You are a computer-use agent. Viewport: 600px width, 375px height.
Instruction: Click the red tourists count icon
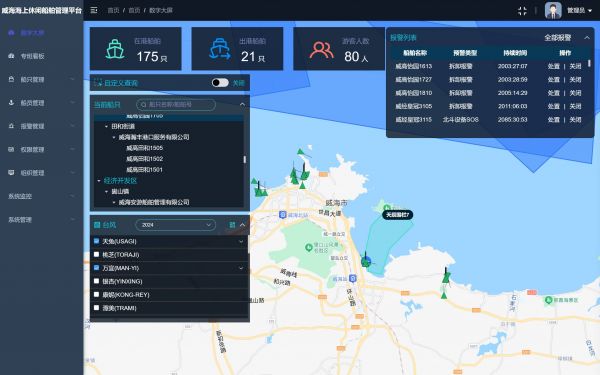(x=321, y=50)
